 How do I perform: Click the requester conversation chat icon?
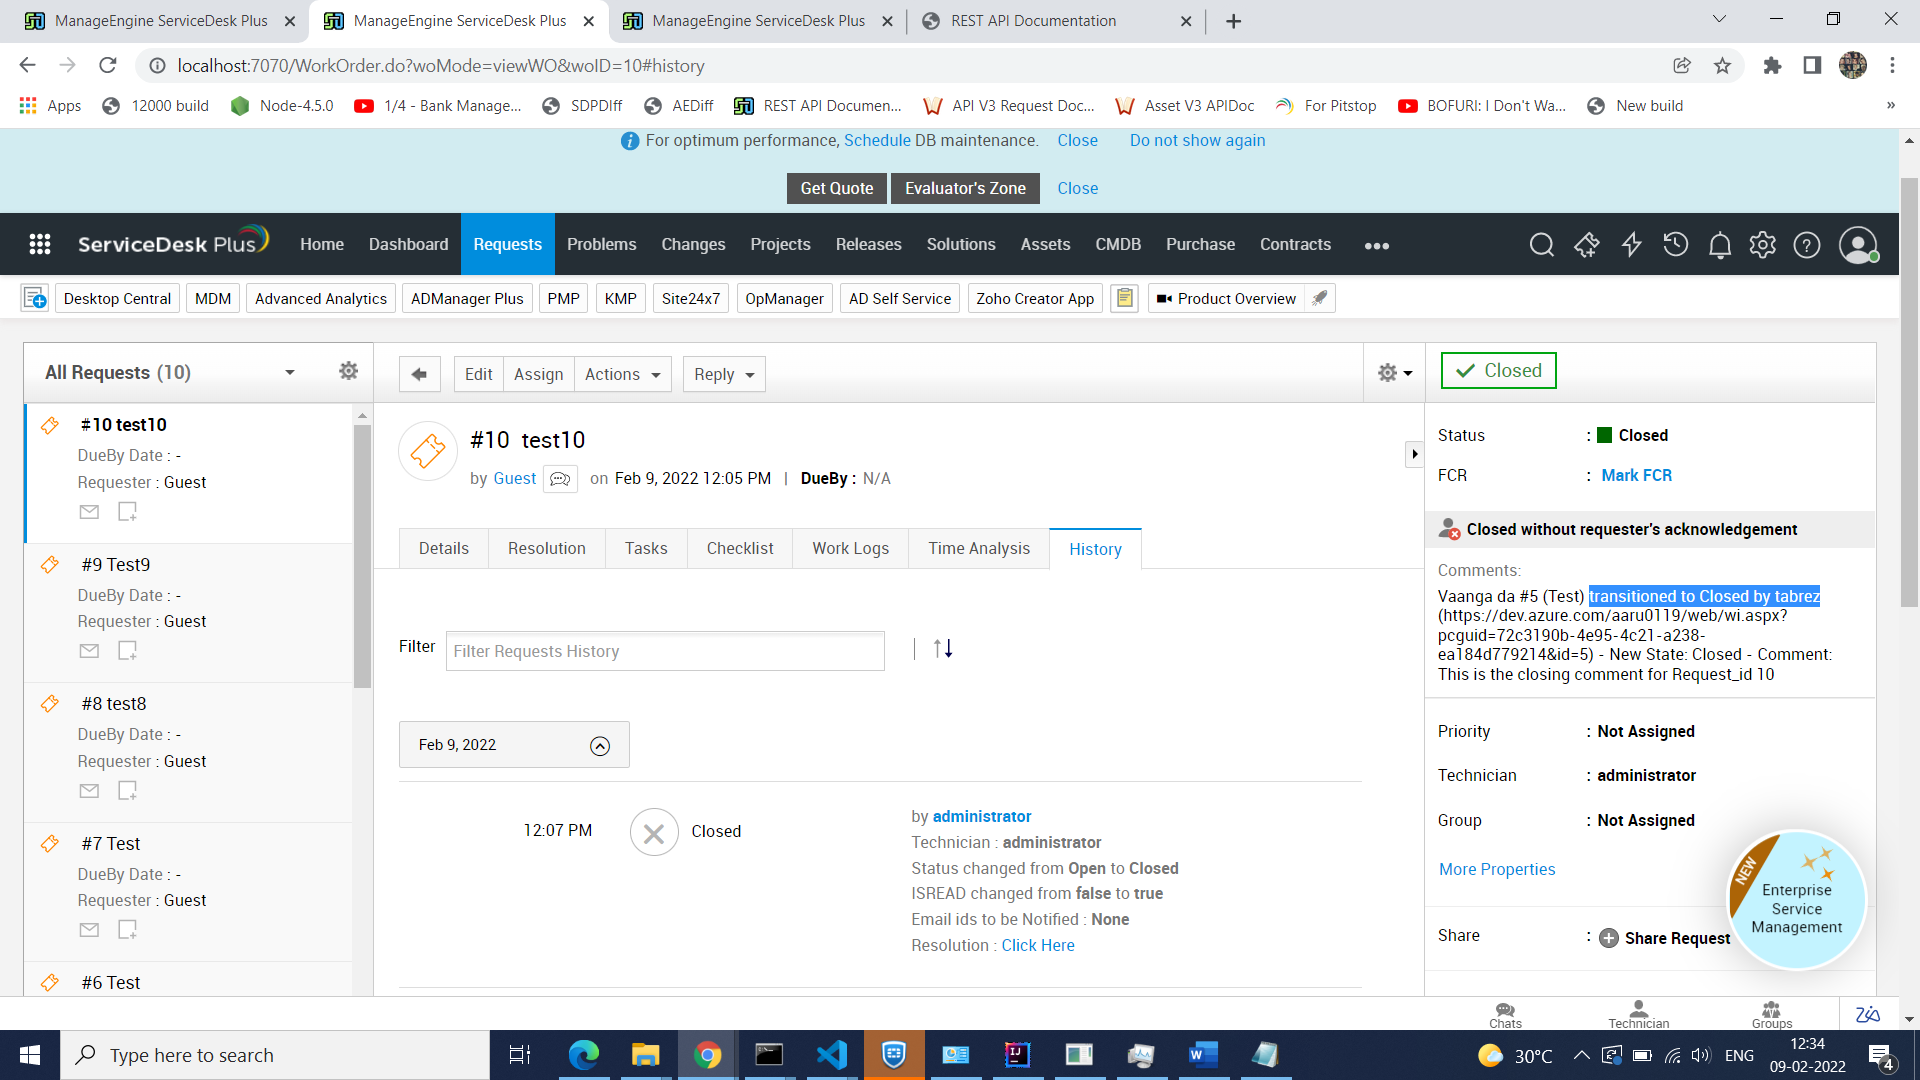(x=560, y=479)
